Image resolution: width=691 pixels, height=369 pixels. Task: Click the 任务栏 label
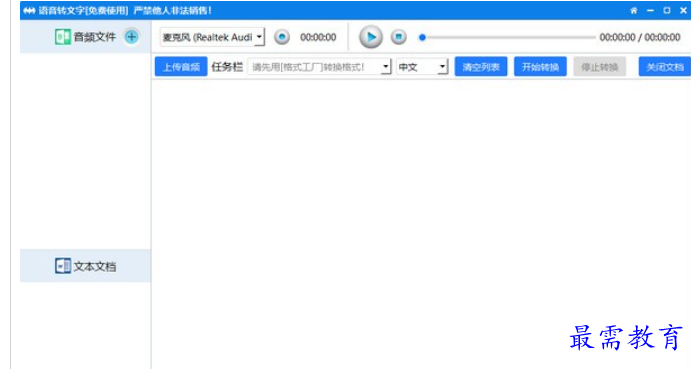click(x=227, y=67)
